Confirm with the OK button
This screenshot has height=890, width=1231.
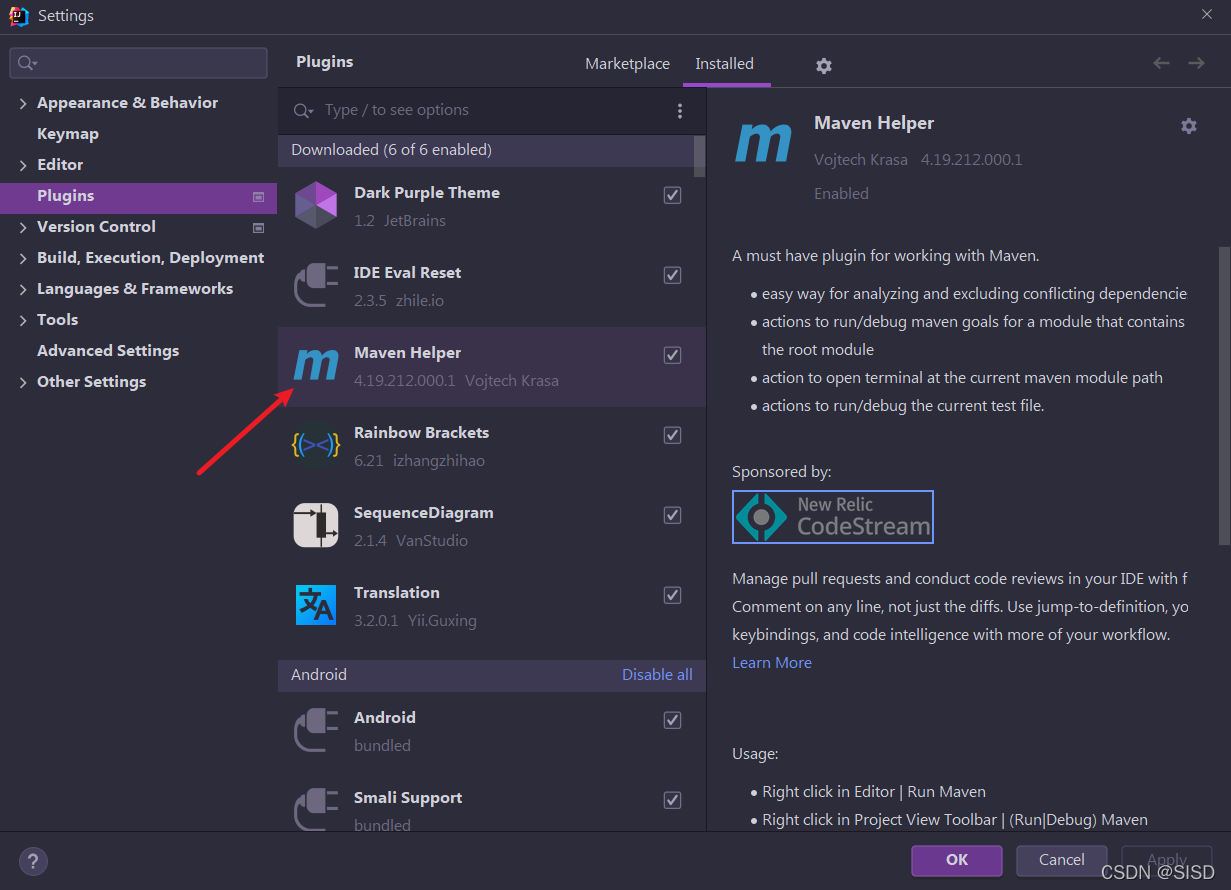pyautogui.click(x=957, y=860)
